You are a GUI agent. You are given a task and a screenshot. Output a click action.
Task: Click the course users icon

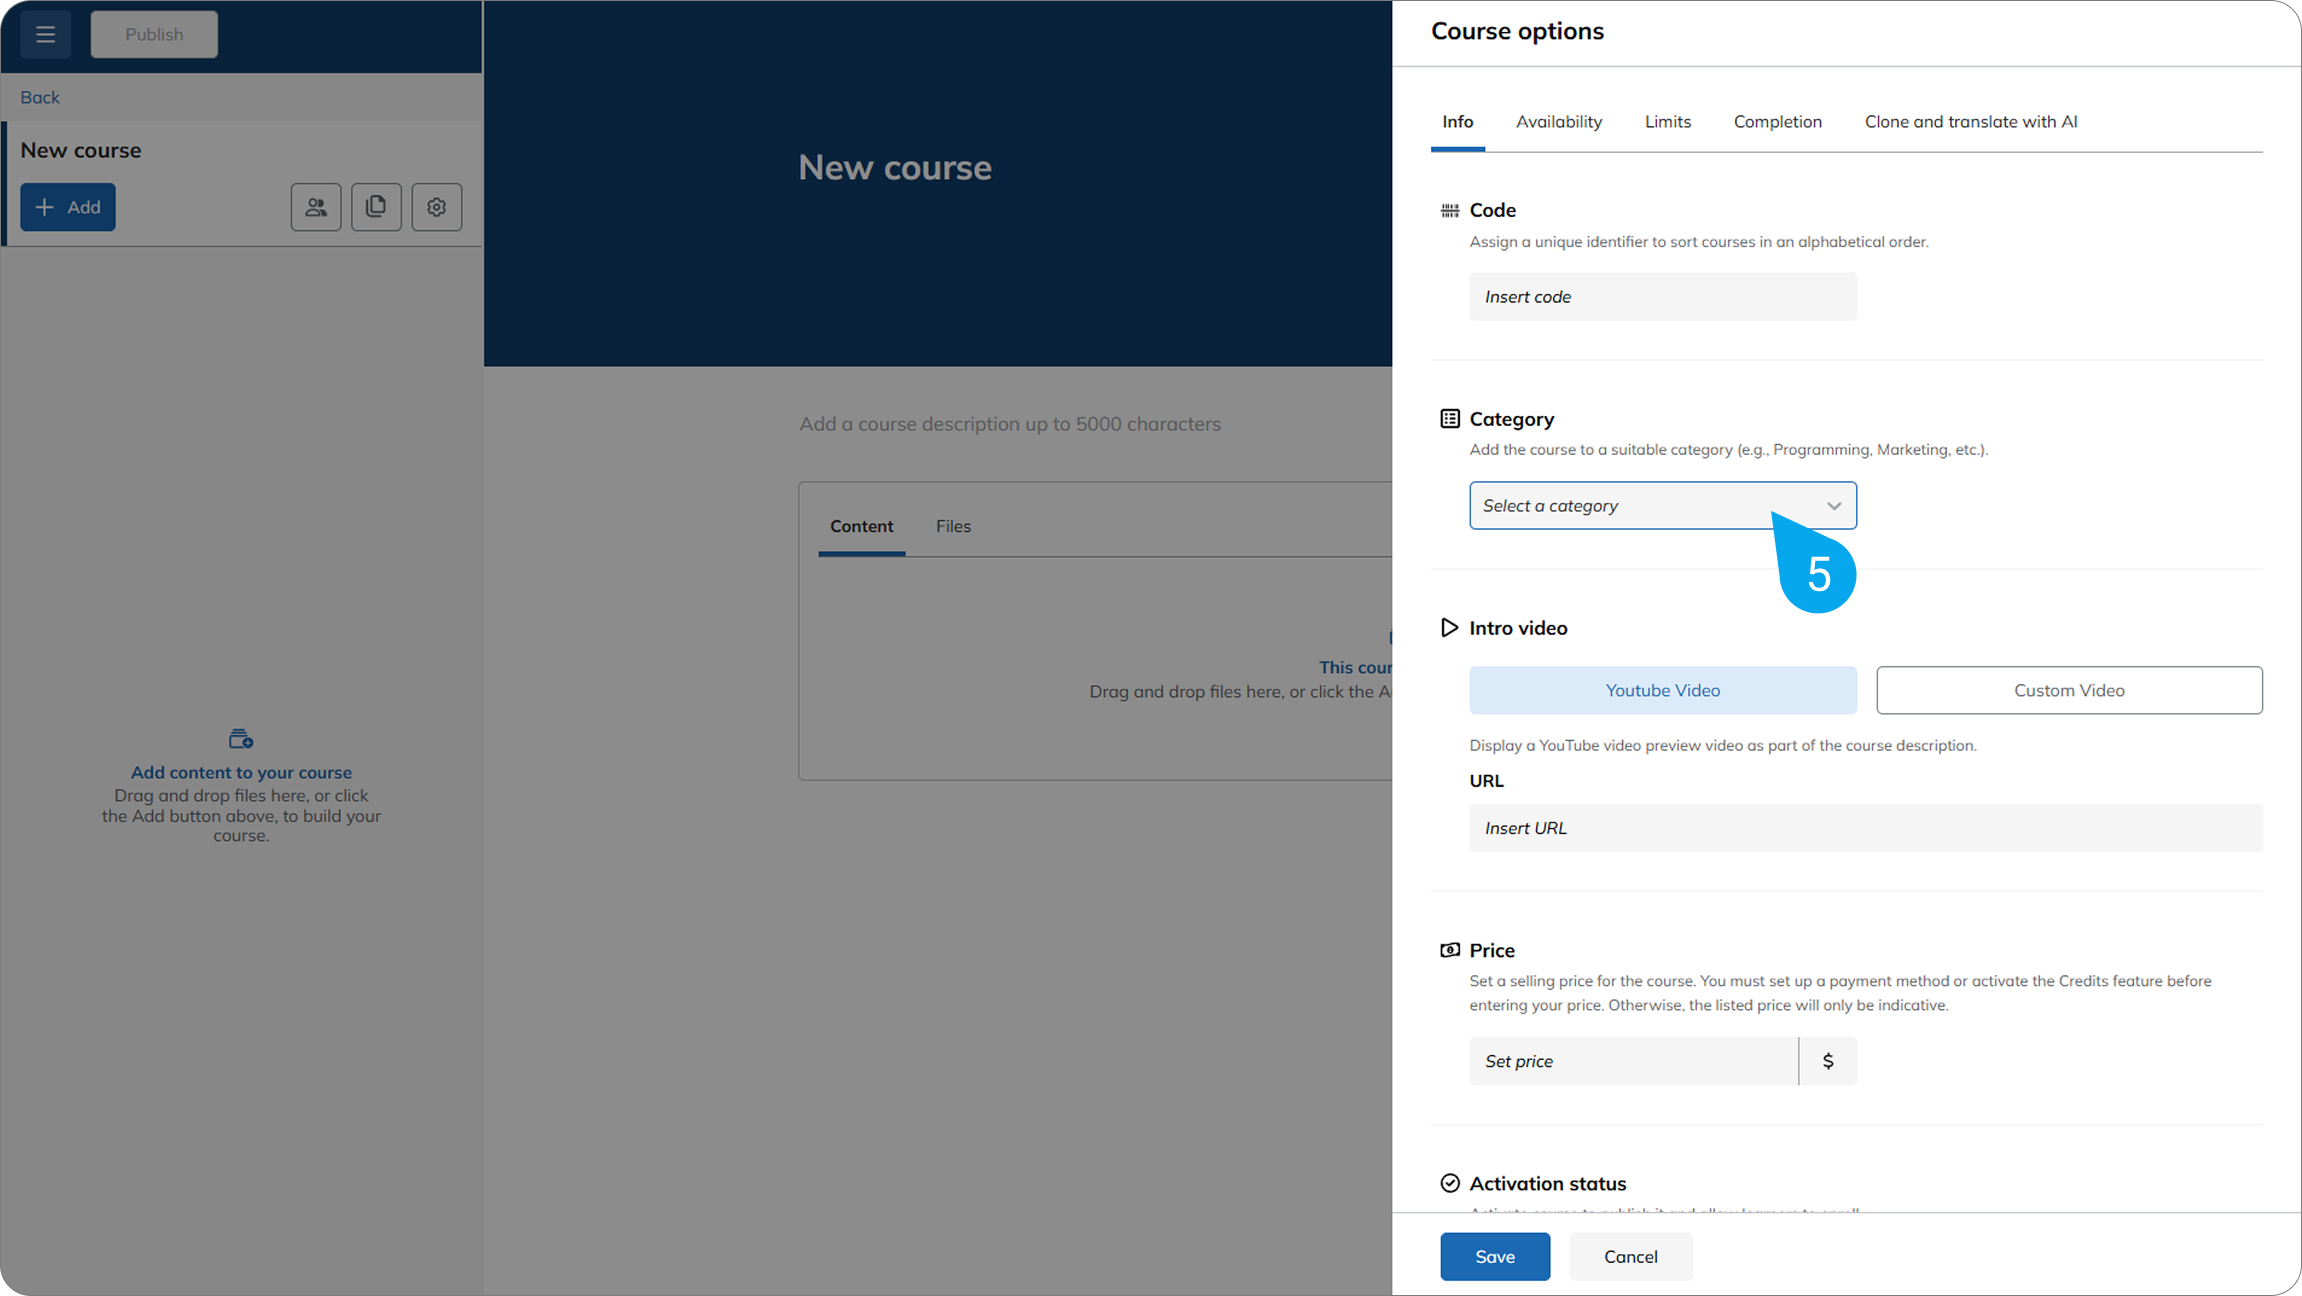tap(316, 207)
